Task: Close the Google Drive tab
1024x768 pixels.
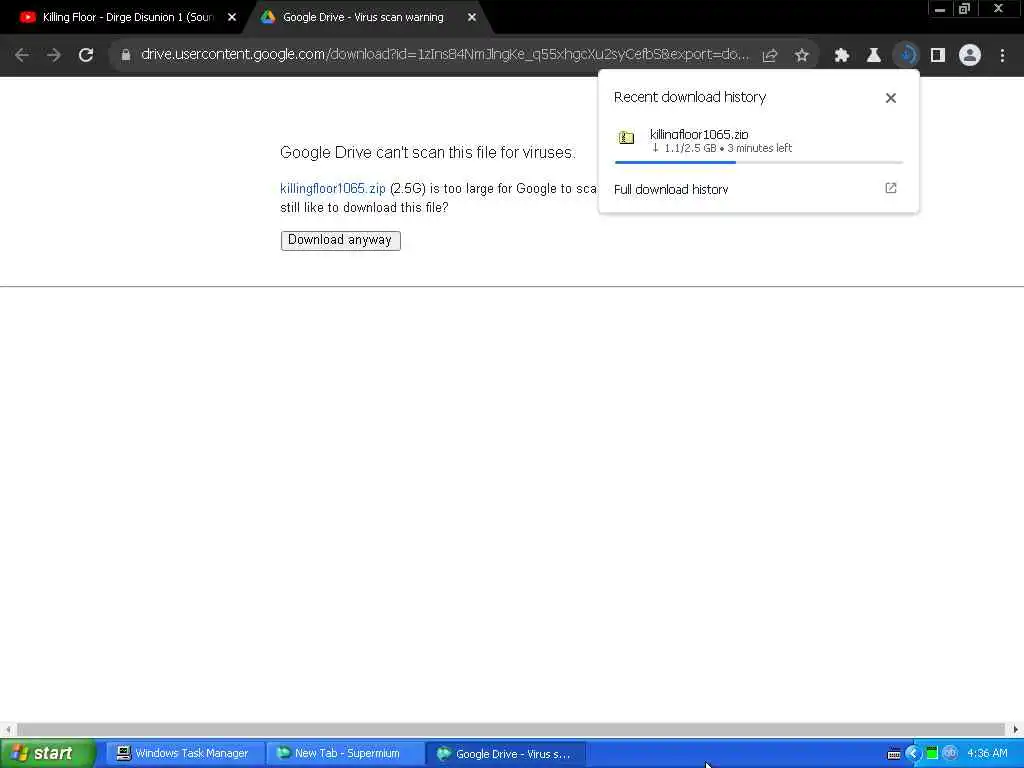Action: [472, 18]
